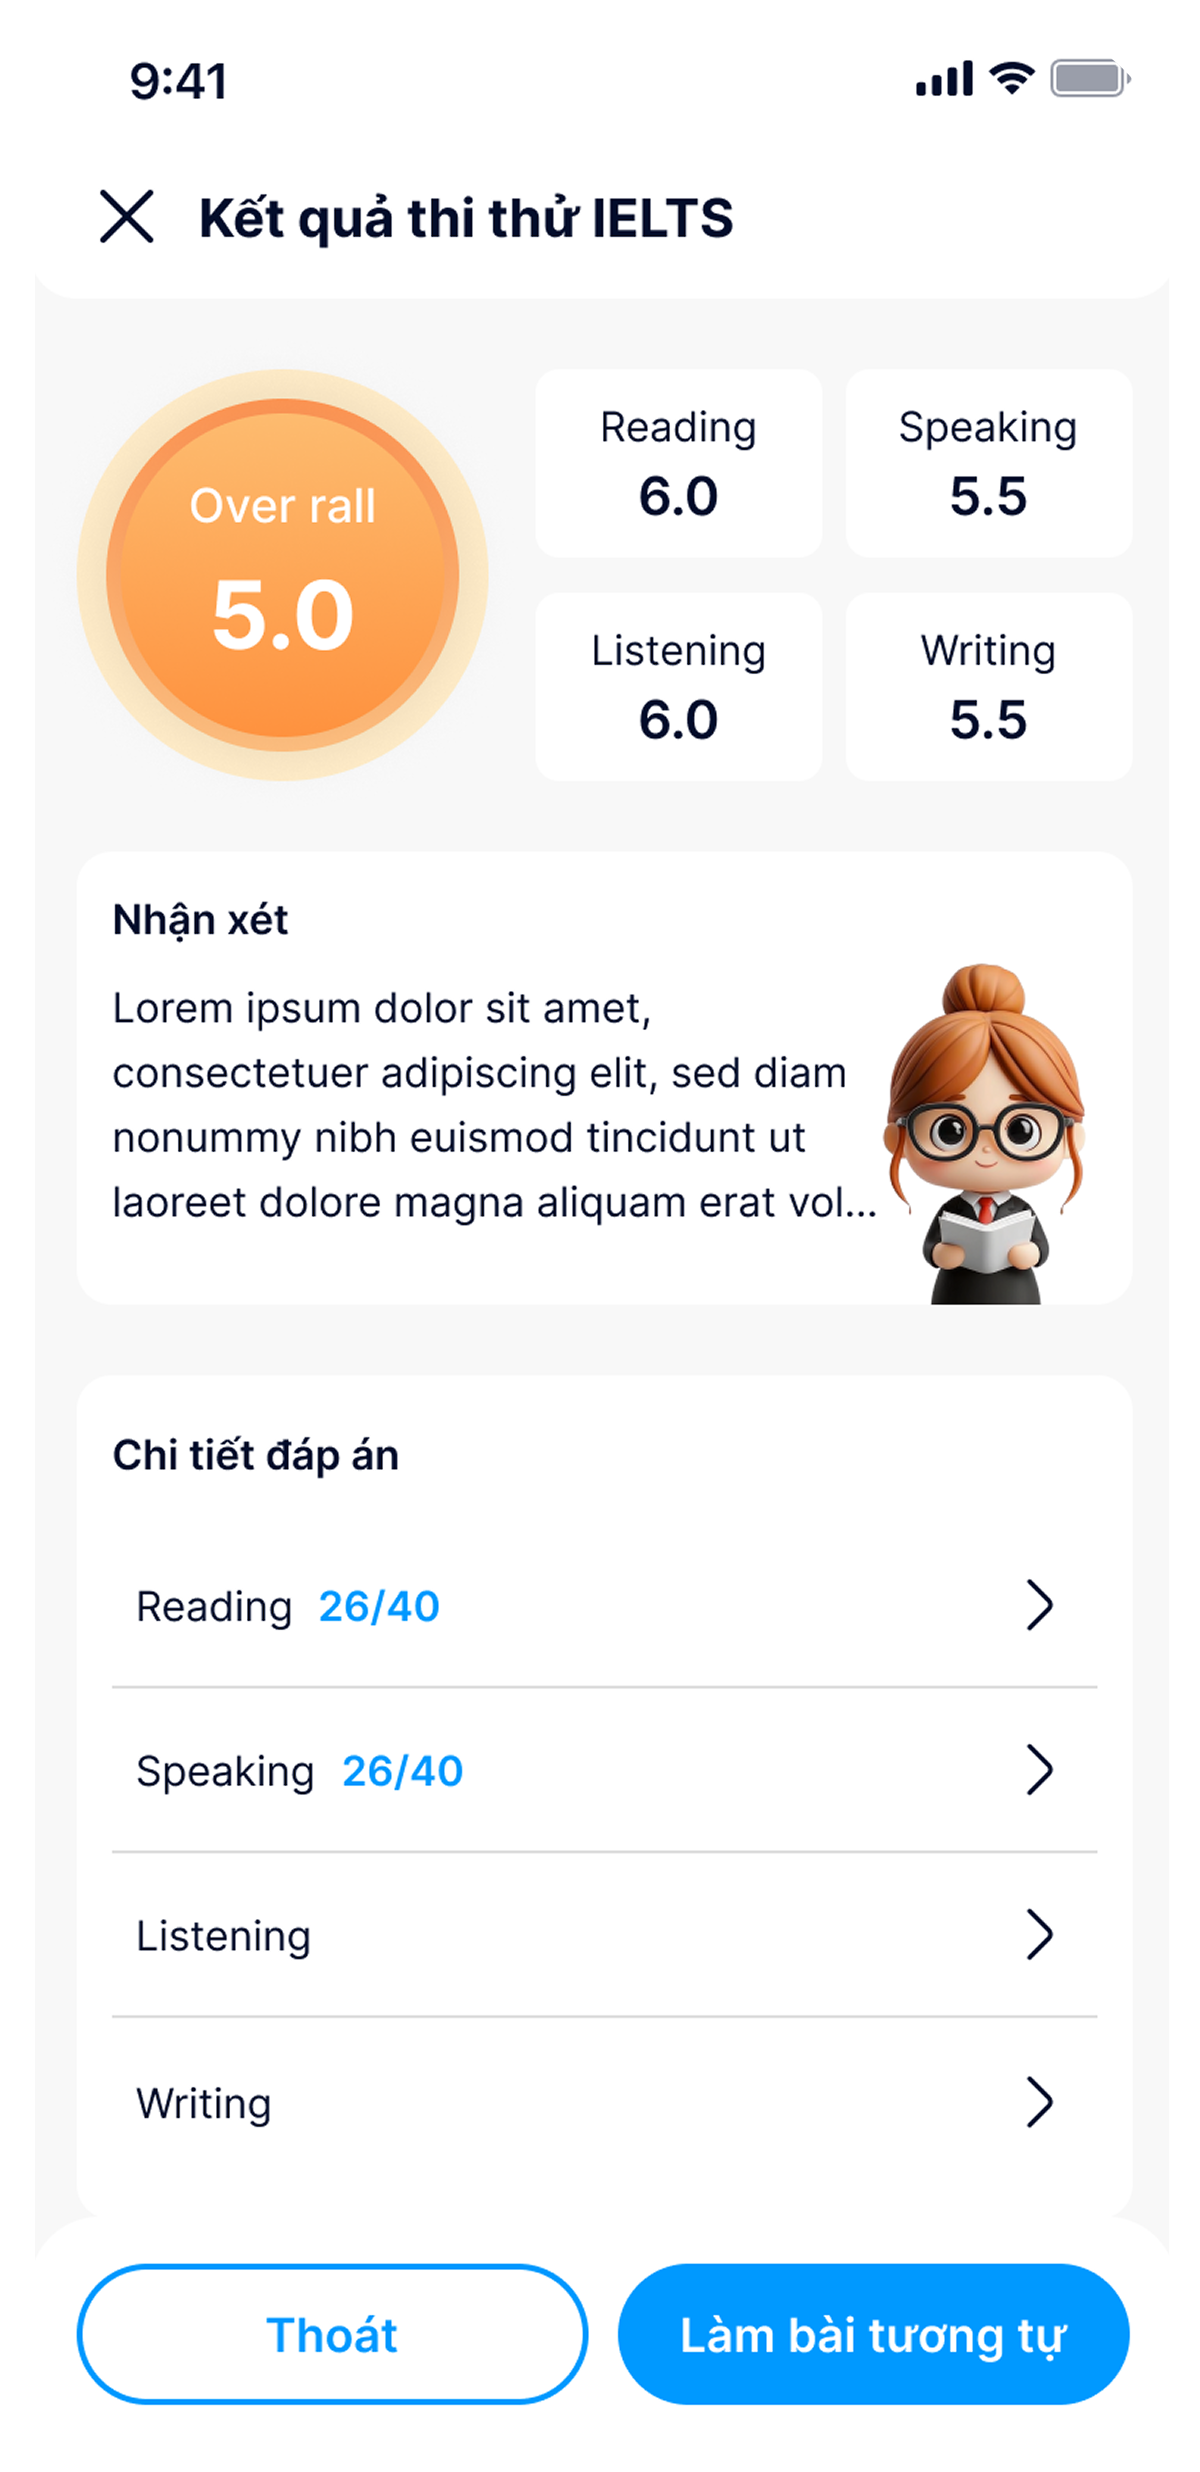
Task: Expand Speaking answer details chevron
Action: pos(1040,1771)
